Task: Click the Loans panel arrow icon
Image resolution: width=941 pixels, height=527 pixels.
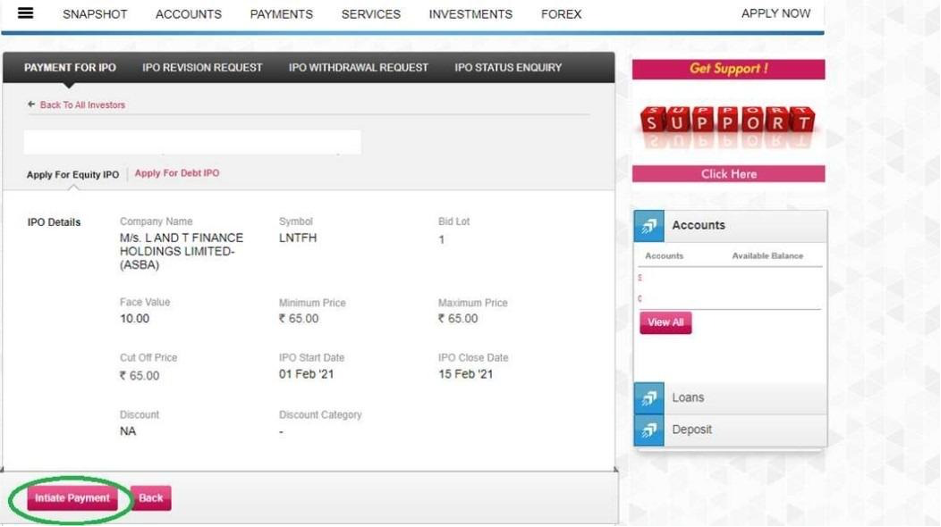Action: coord(649,398)
